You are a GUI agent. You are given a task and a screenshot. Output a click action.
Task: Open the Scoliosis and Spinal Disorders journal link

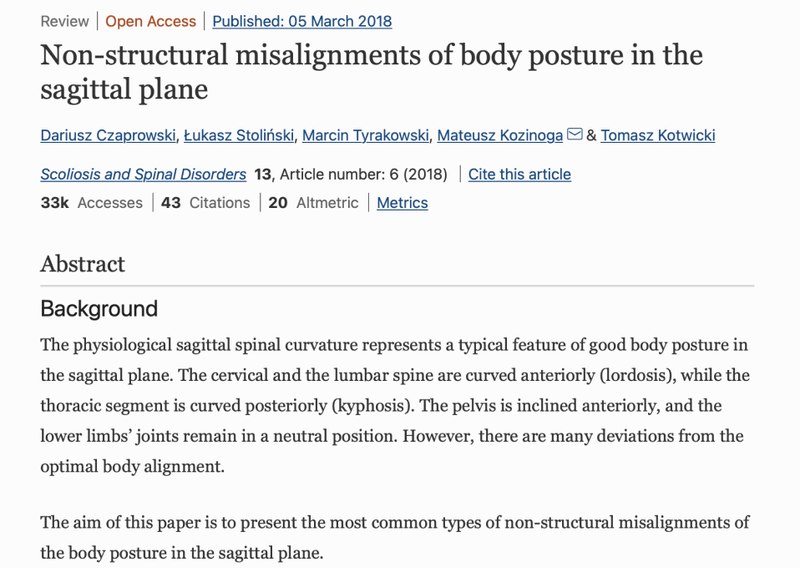[143, 175]
